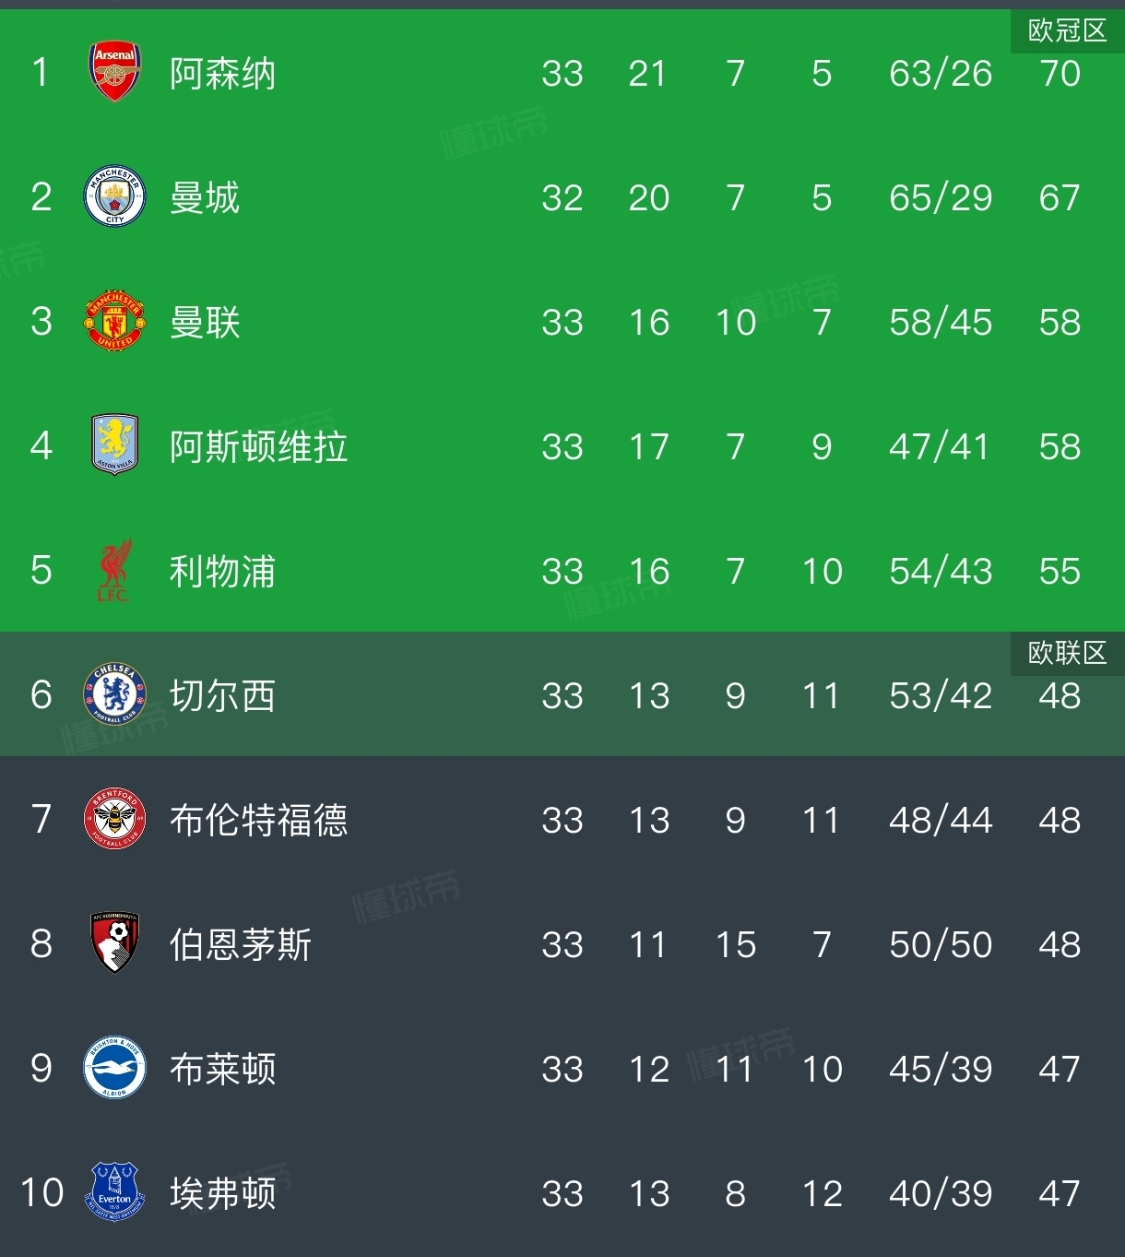Open team name 阿森纳

(222, 73)
